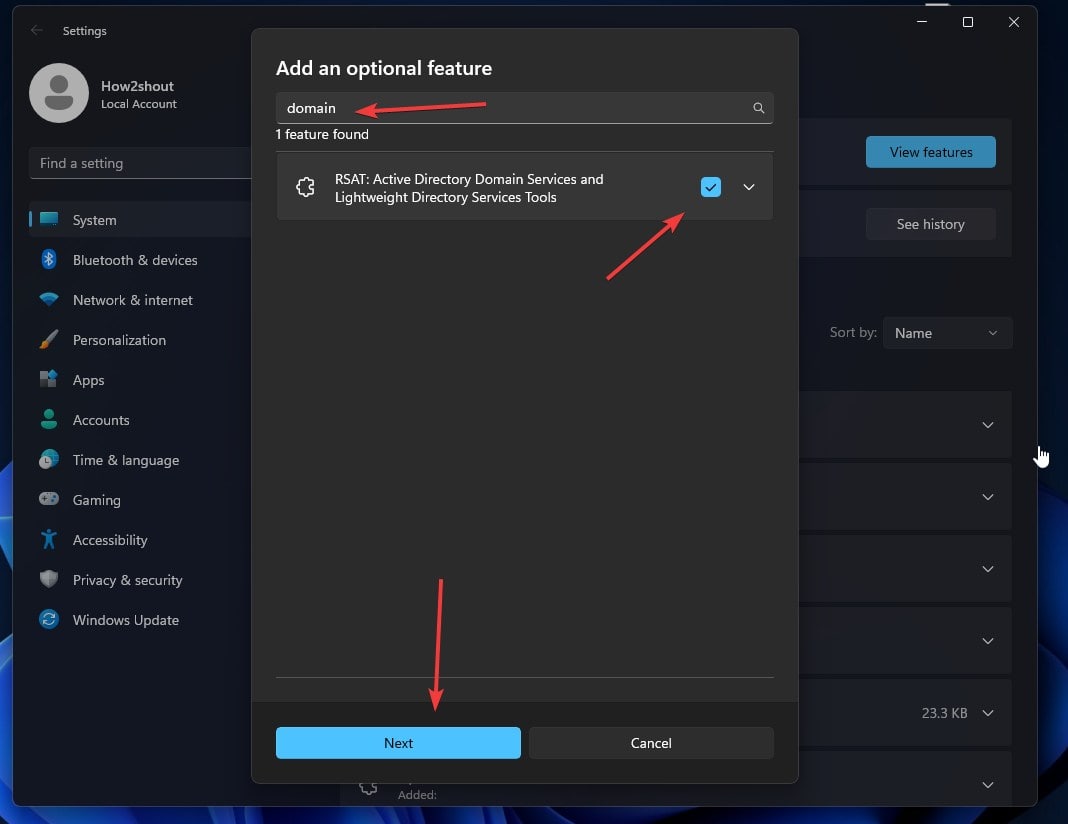
Task: Select Accessibility in the sidebar
Action: pyautogui.click(x=140, y=539)
